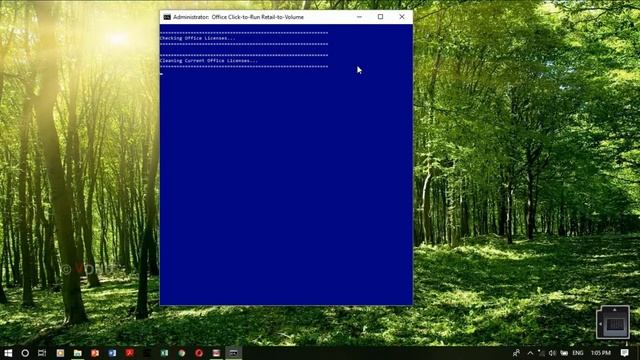Open the Action Center notifications icon

pos(624,353)
